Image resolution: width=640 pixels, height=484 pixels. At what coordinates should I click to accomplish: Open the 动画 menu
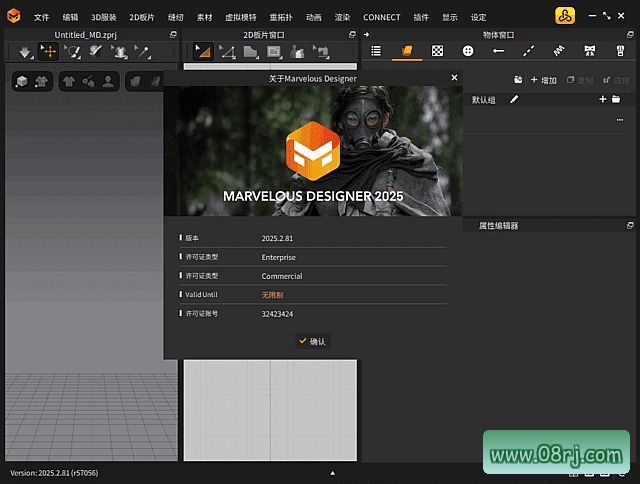click(x=313, y=17)
